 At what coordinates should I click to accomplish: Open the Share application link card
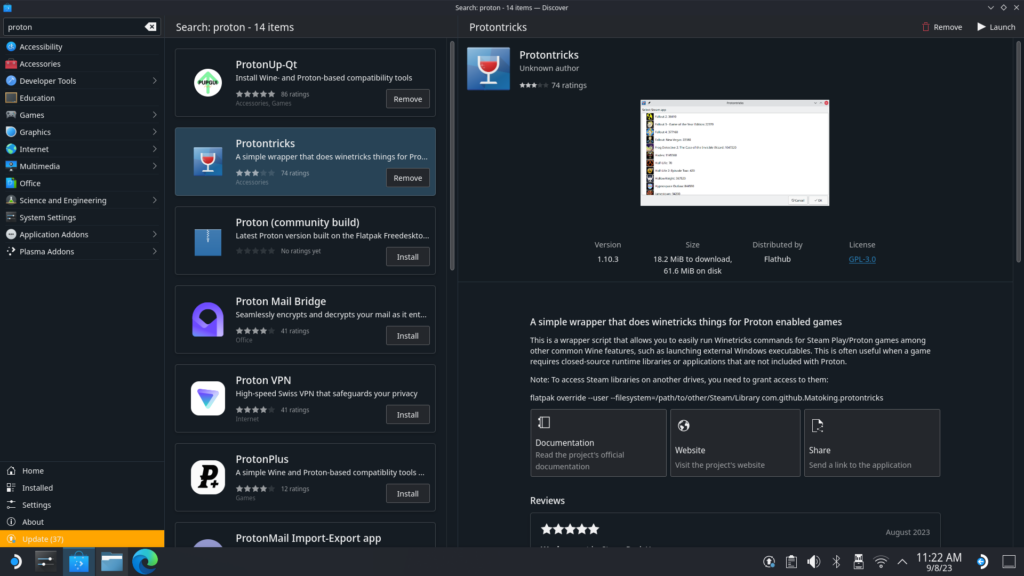coord(872,443)
